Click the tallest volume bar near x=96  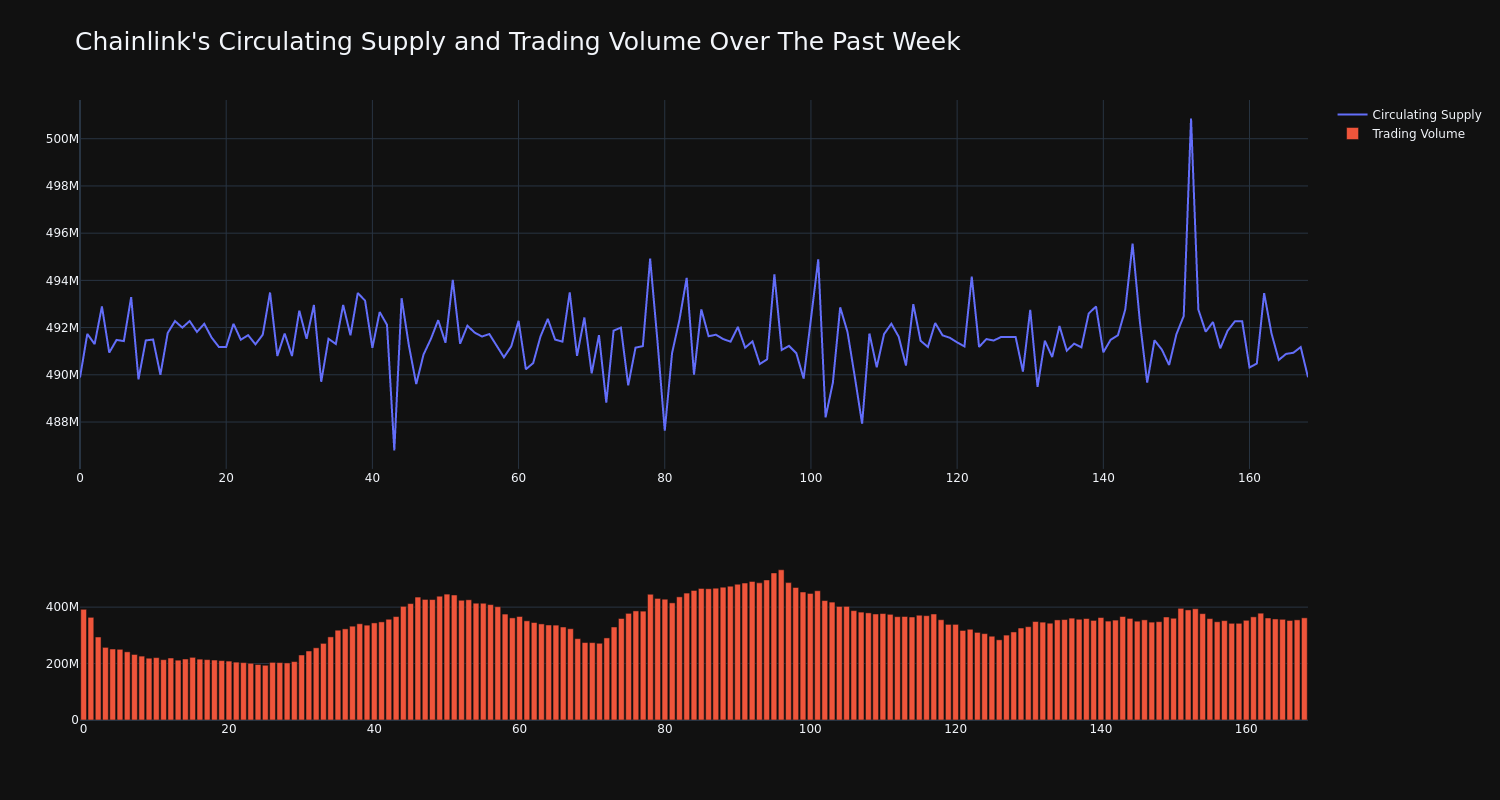781,645
